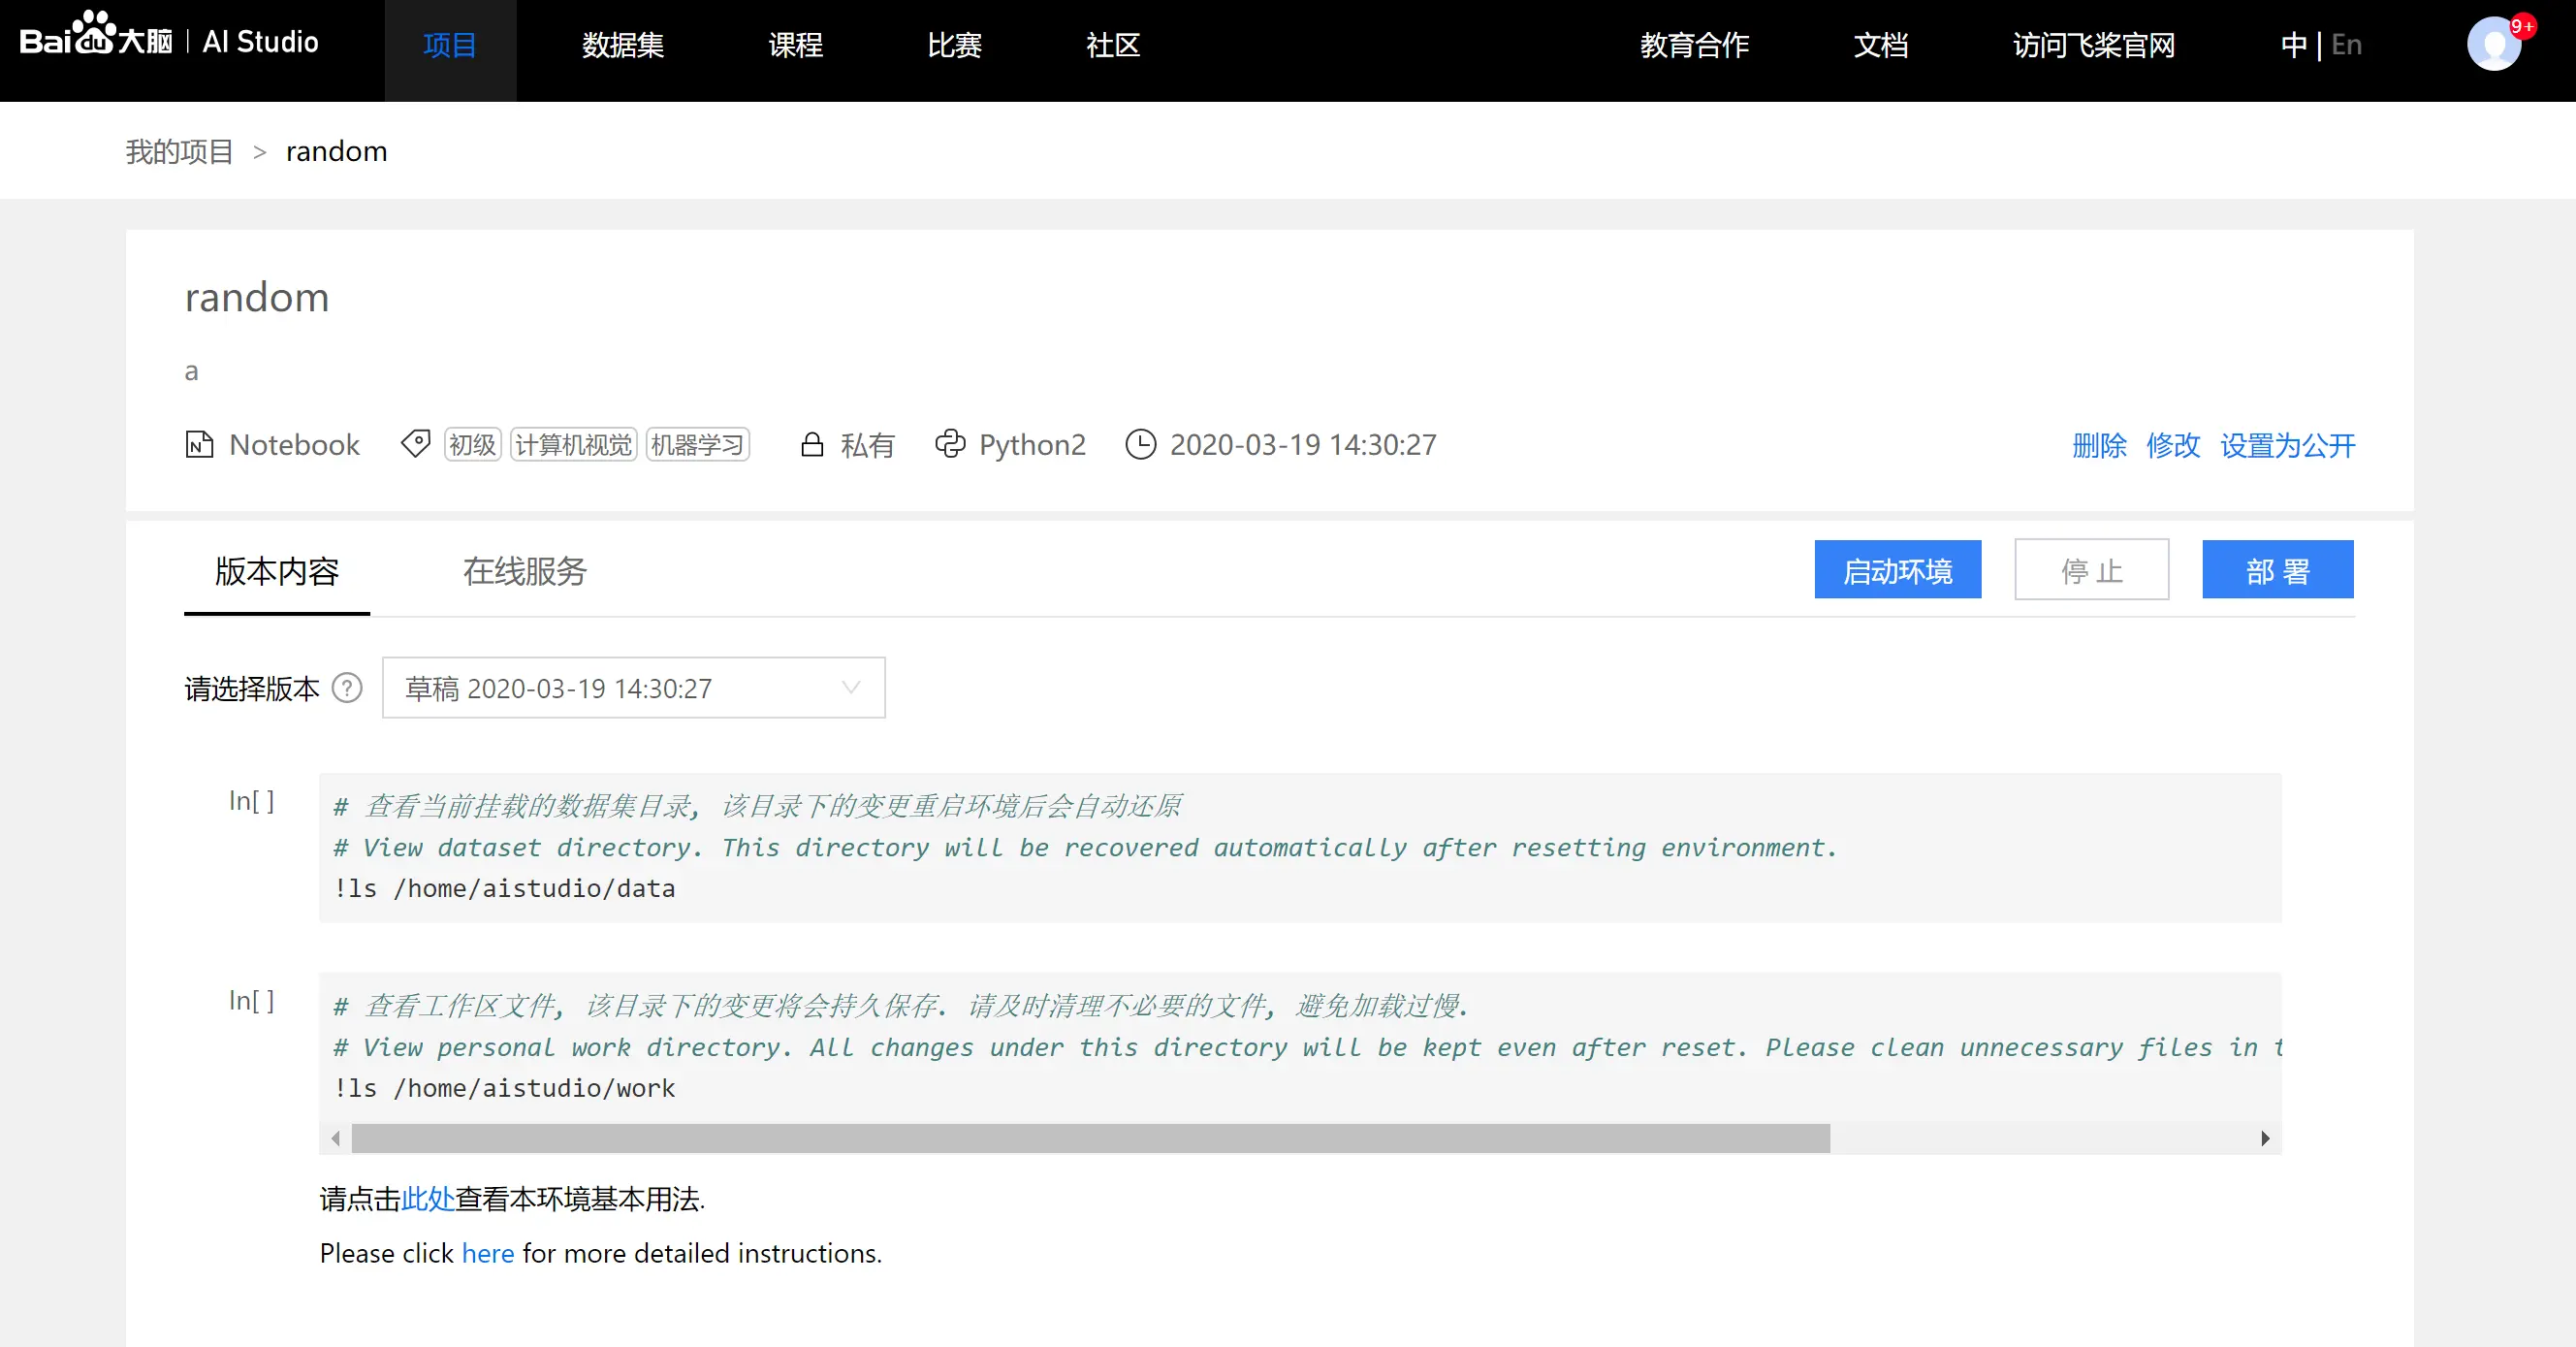Click the lock privacy icon
Image resolution: width=2576 pixels, height=1347 pixels.
[812, 444]
